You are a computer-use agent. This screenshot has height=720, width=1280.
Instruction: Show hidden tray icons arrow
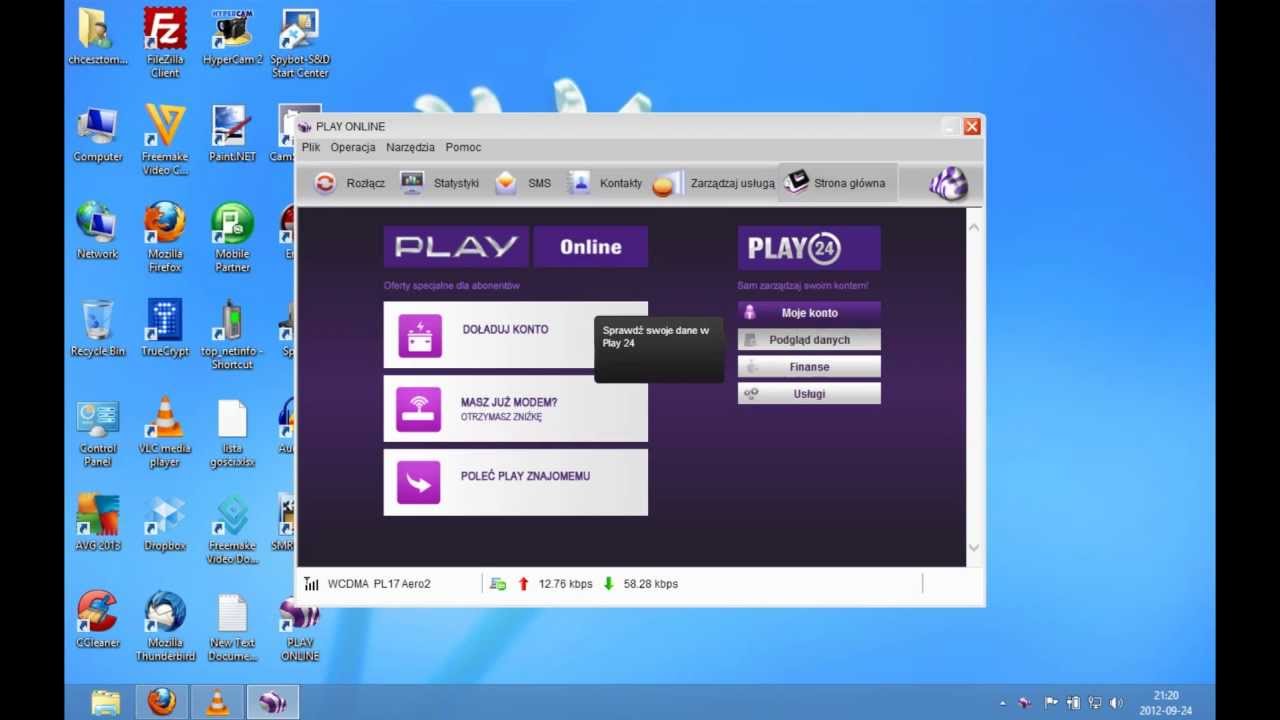tap(1003, 703)
